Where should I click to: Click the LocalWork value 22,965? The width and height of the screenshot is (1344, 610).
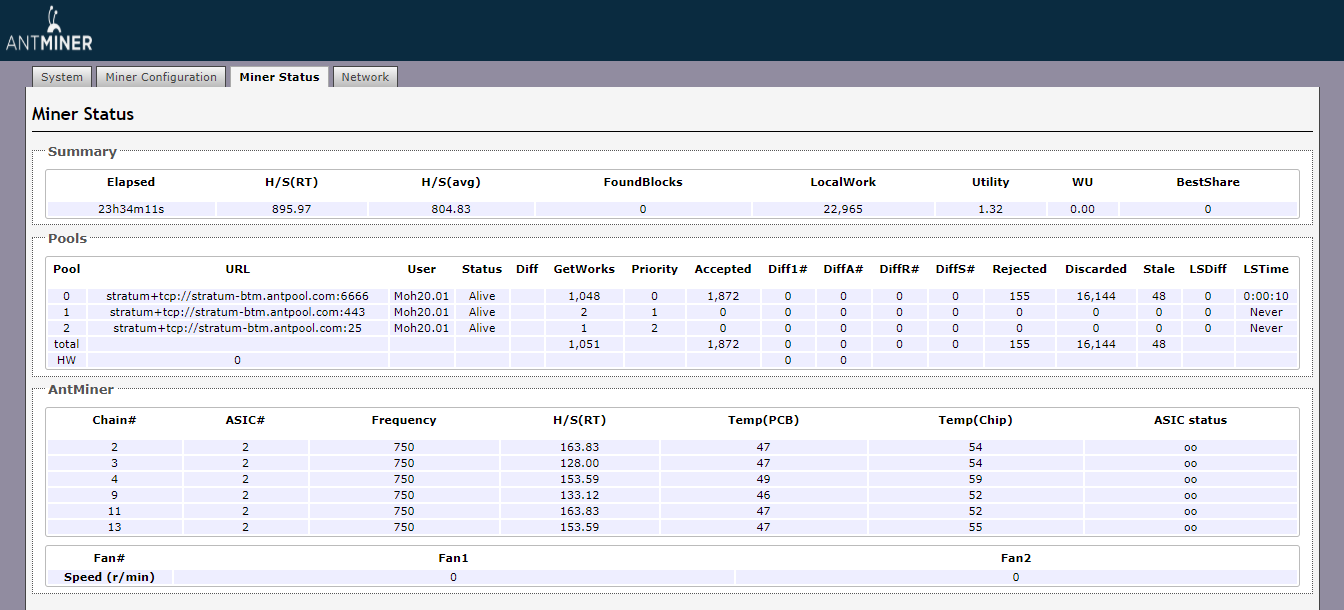click(843, 209)
